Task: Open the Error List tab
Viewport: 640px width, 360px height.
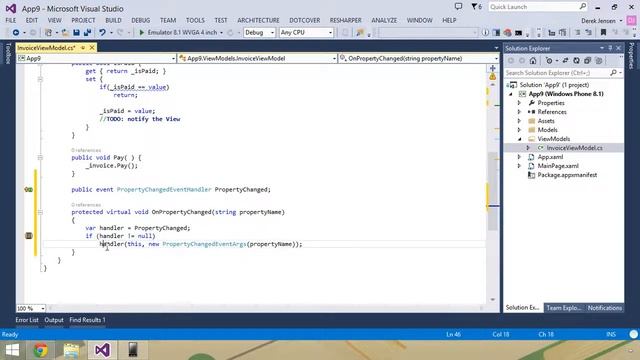Action: 27,320
